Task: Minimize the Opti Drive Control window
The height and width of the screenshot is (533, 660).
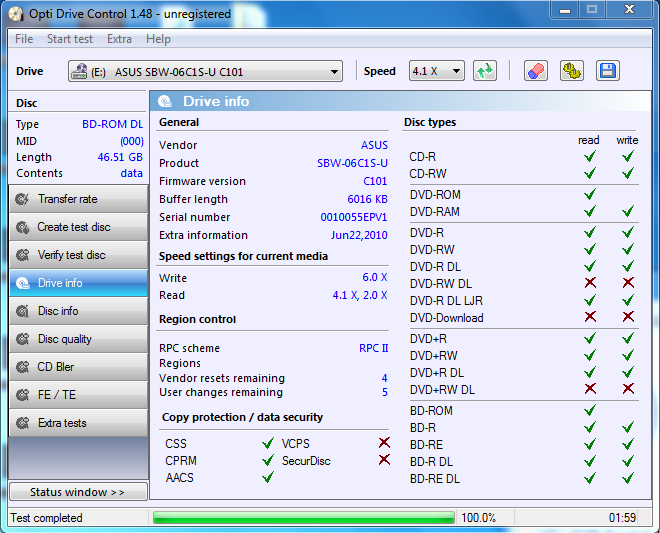Action: (x=565, y=10)
